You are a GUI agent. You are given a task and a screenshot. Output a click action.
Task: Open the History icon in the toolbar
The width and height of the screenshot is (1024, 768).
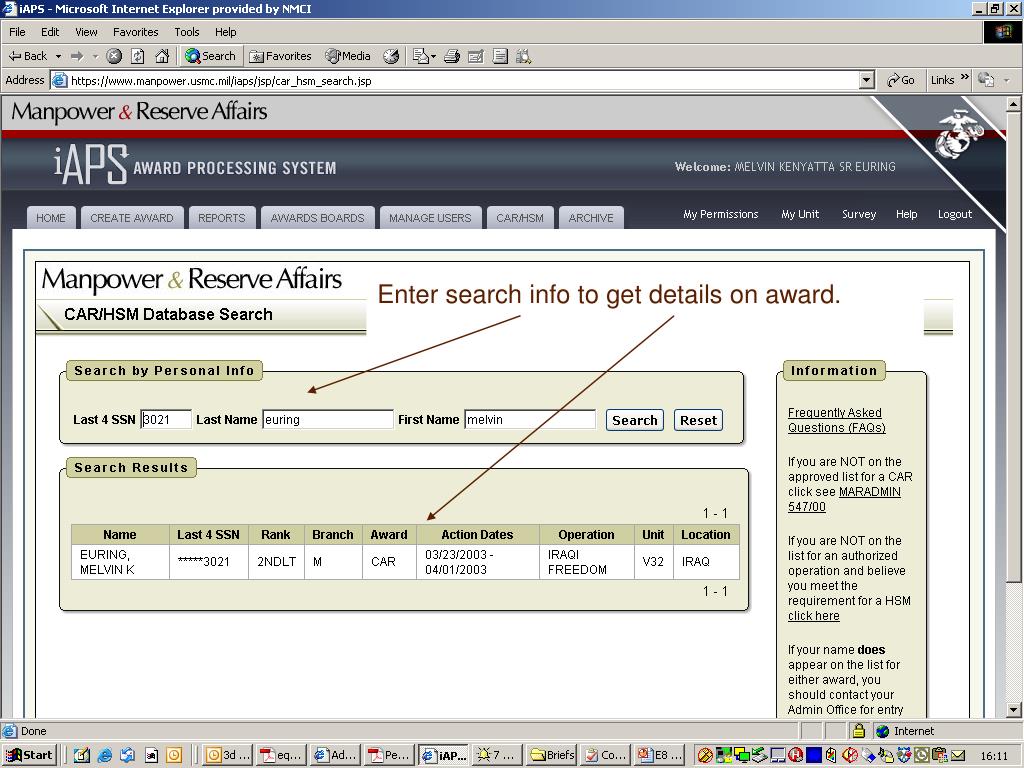pos(391,56)
